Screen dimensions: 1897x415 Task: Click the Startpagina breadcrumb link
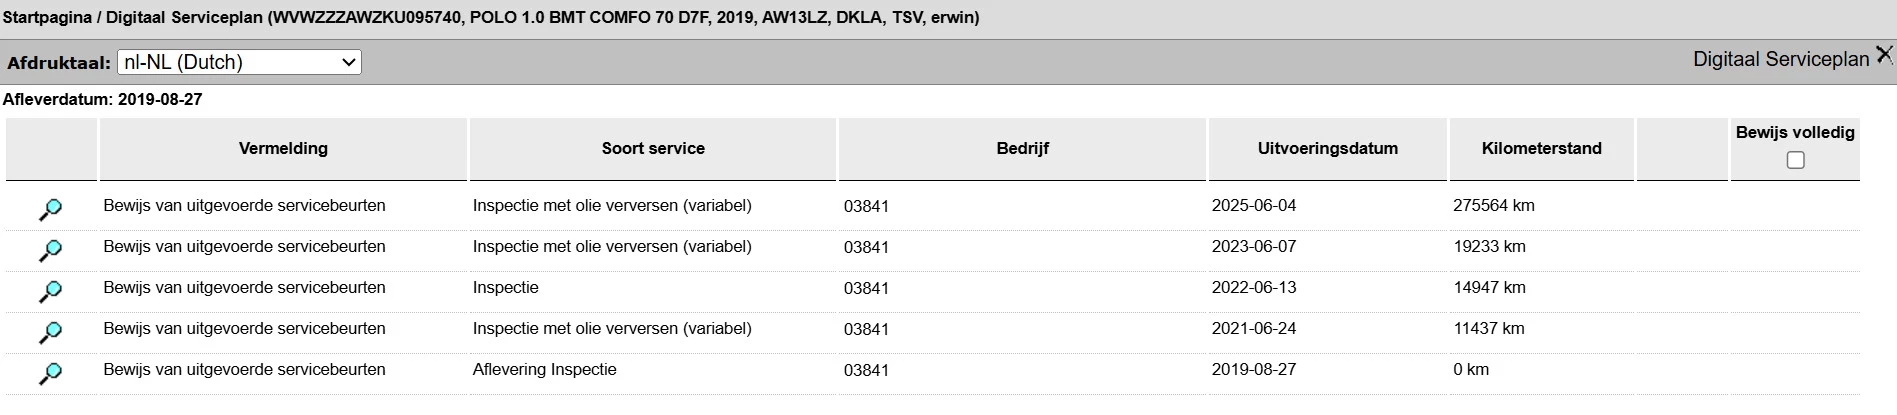click(x=47, y=17)
